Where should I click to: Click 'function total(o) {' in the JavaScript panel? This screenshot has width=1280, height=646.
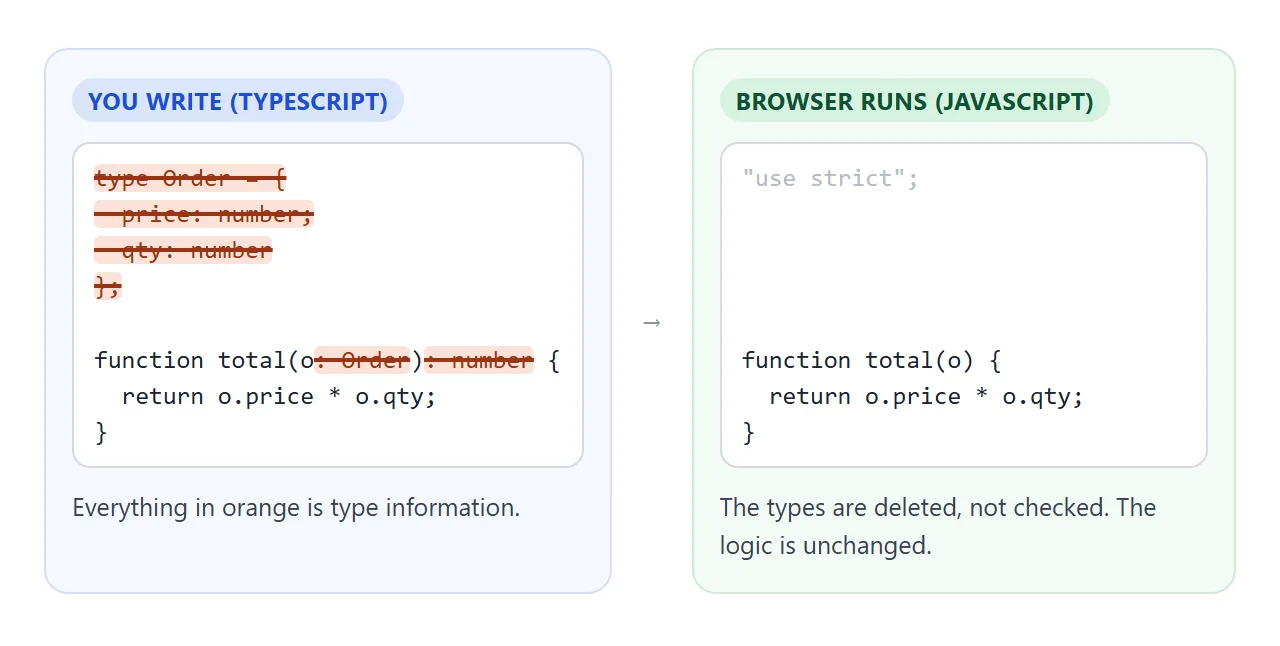click(871, 360)
